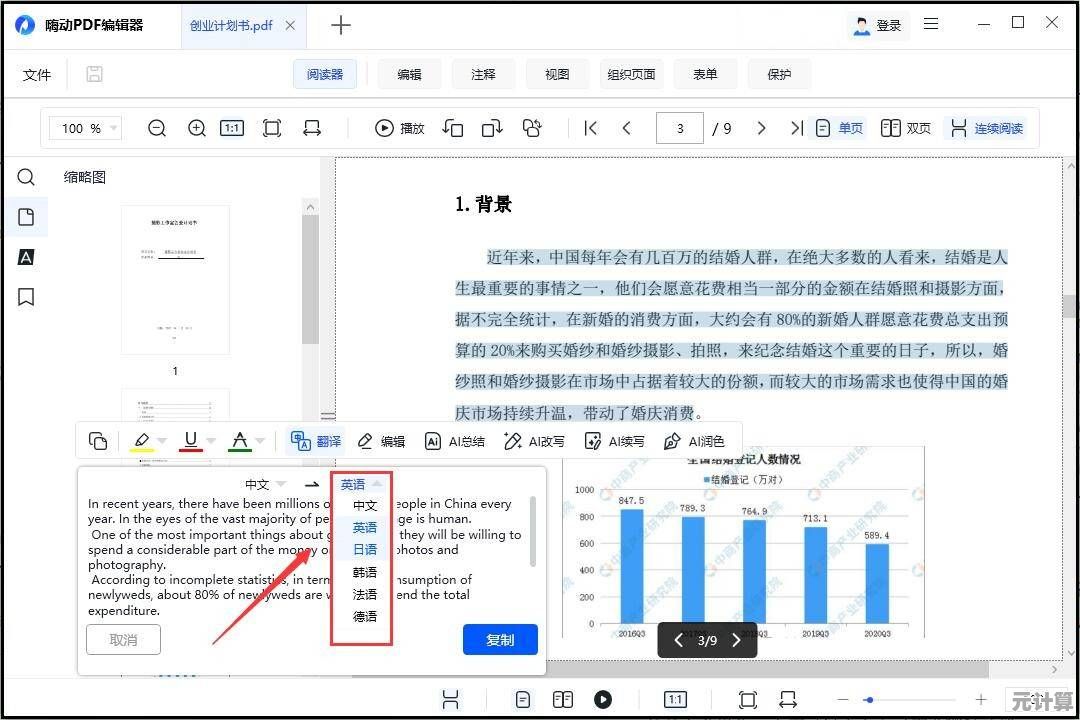Switch to 组织页面 tab
The height and width of the screenshot is (720, 1080).
pos(631,74)
